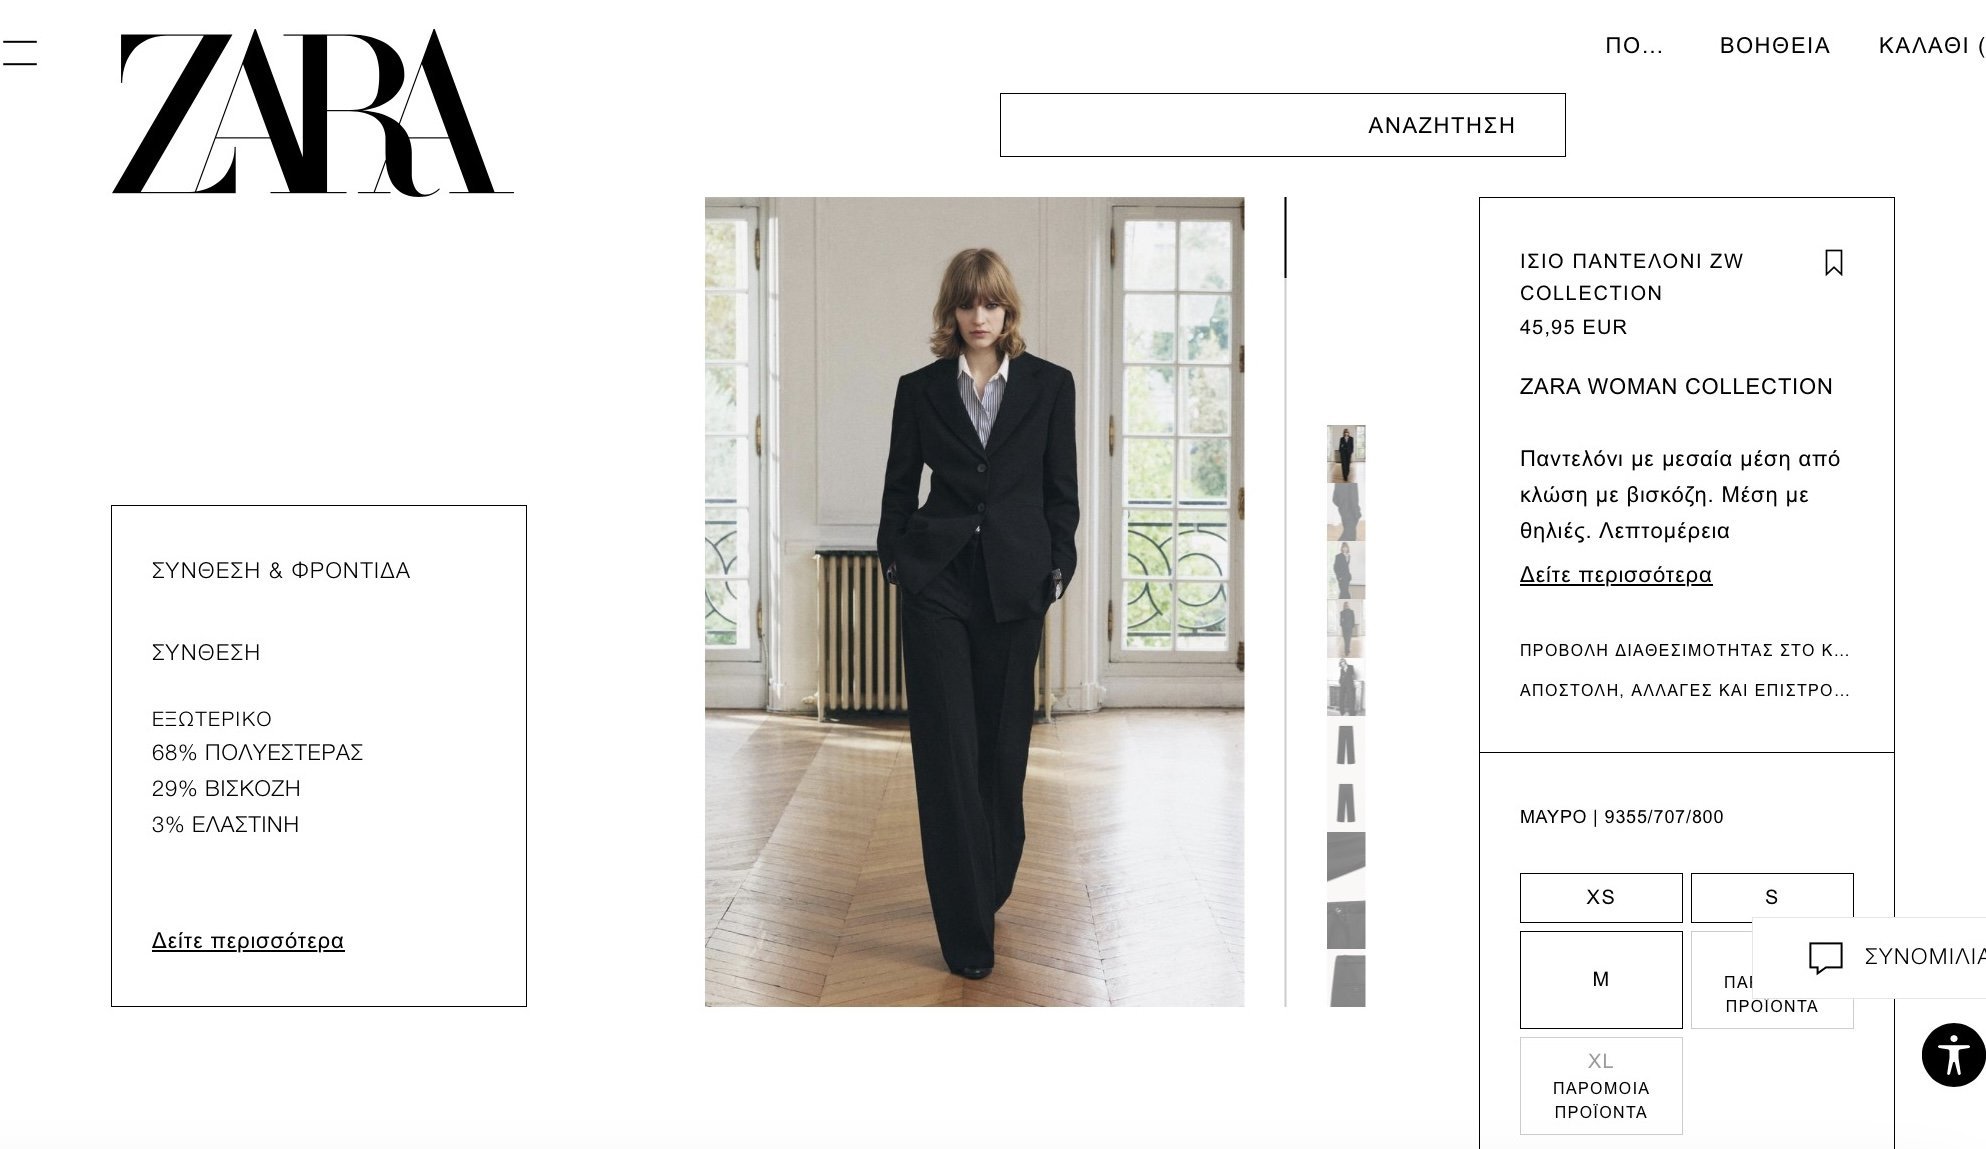Select the trousers-only product thumbnail

point(1345,745)
